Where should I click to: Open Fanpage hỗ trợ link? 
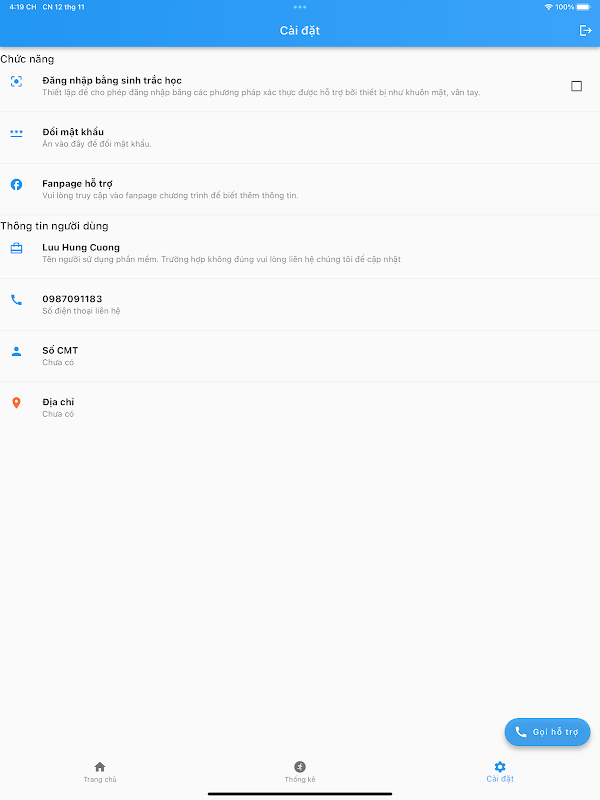point(300,189)
